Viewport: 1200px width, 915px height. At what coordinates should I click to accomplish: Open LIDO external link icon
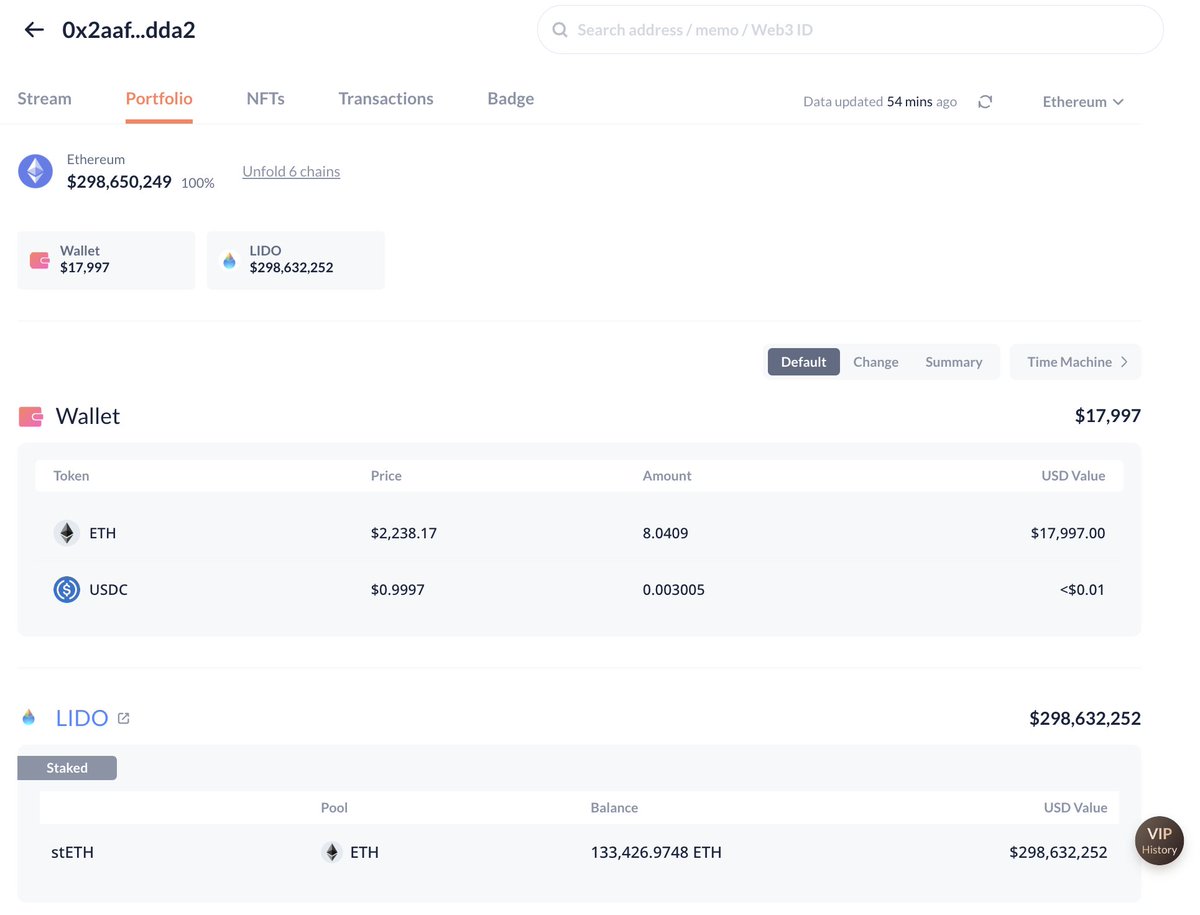(x=123, y=718)
